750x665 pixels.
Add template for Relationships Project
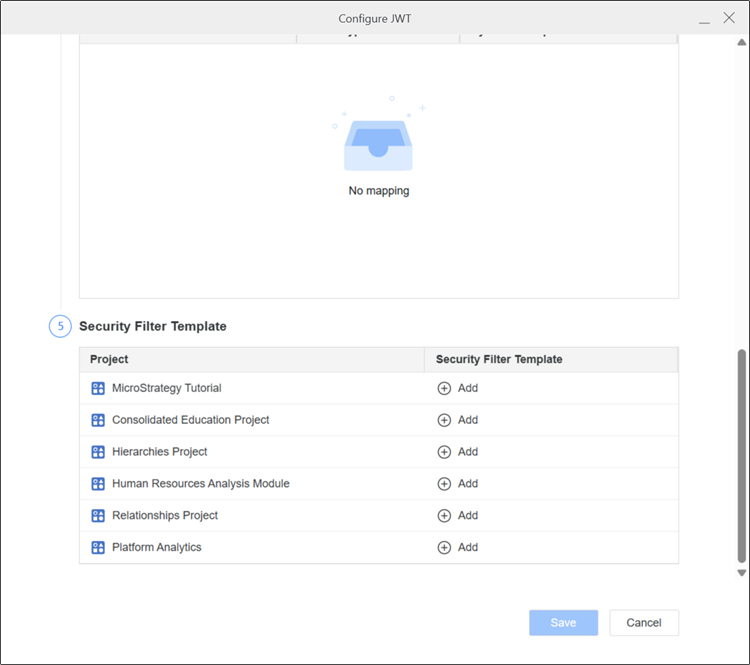(x=458, y=516)
